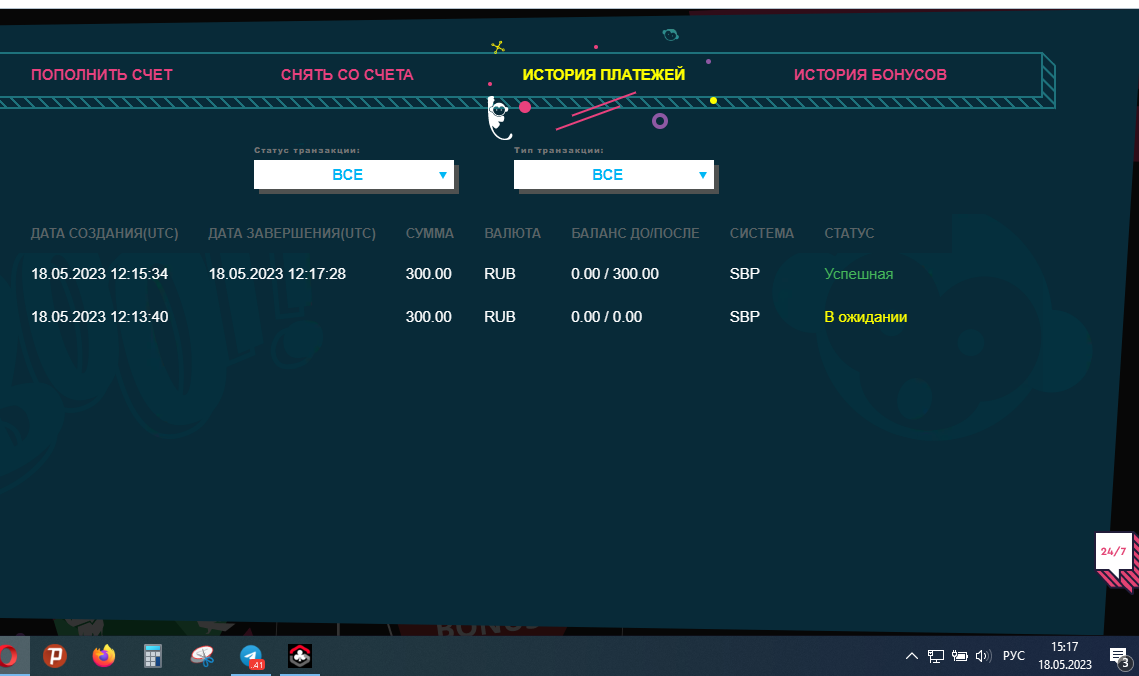Show hidden system tray icons

(x=912, y=656)
